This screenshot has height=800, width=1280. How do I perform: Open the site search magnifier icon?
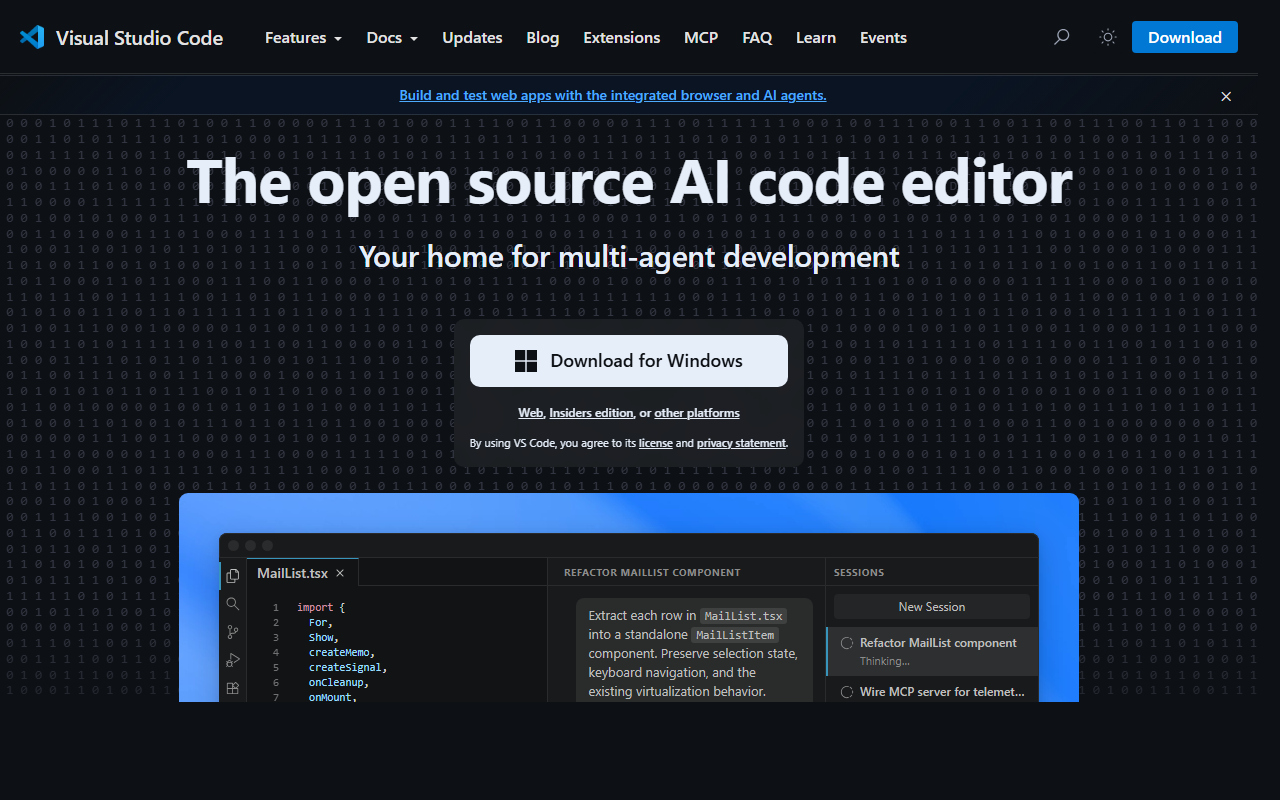1062,37
